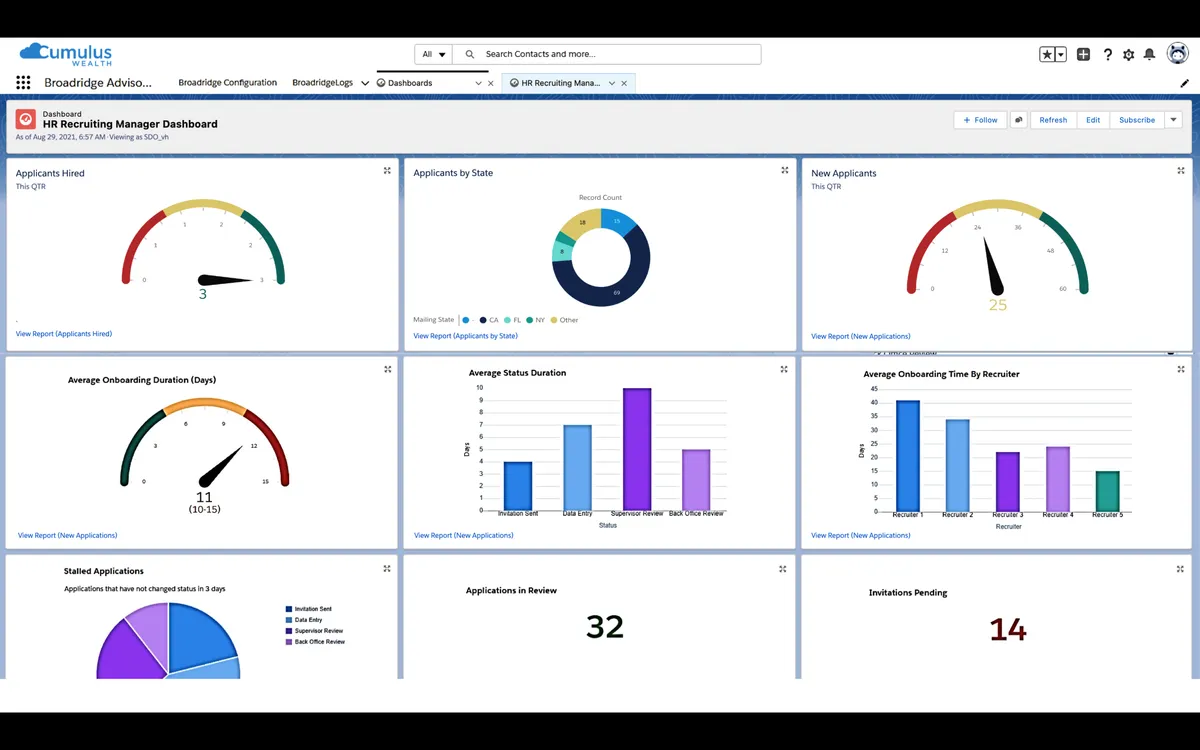The height and width of the screenshot is (750, 1200).
Task: Click the Recruiter 1 bar
Action: pos(908,456)
